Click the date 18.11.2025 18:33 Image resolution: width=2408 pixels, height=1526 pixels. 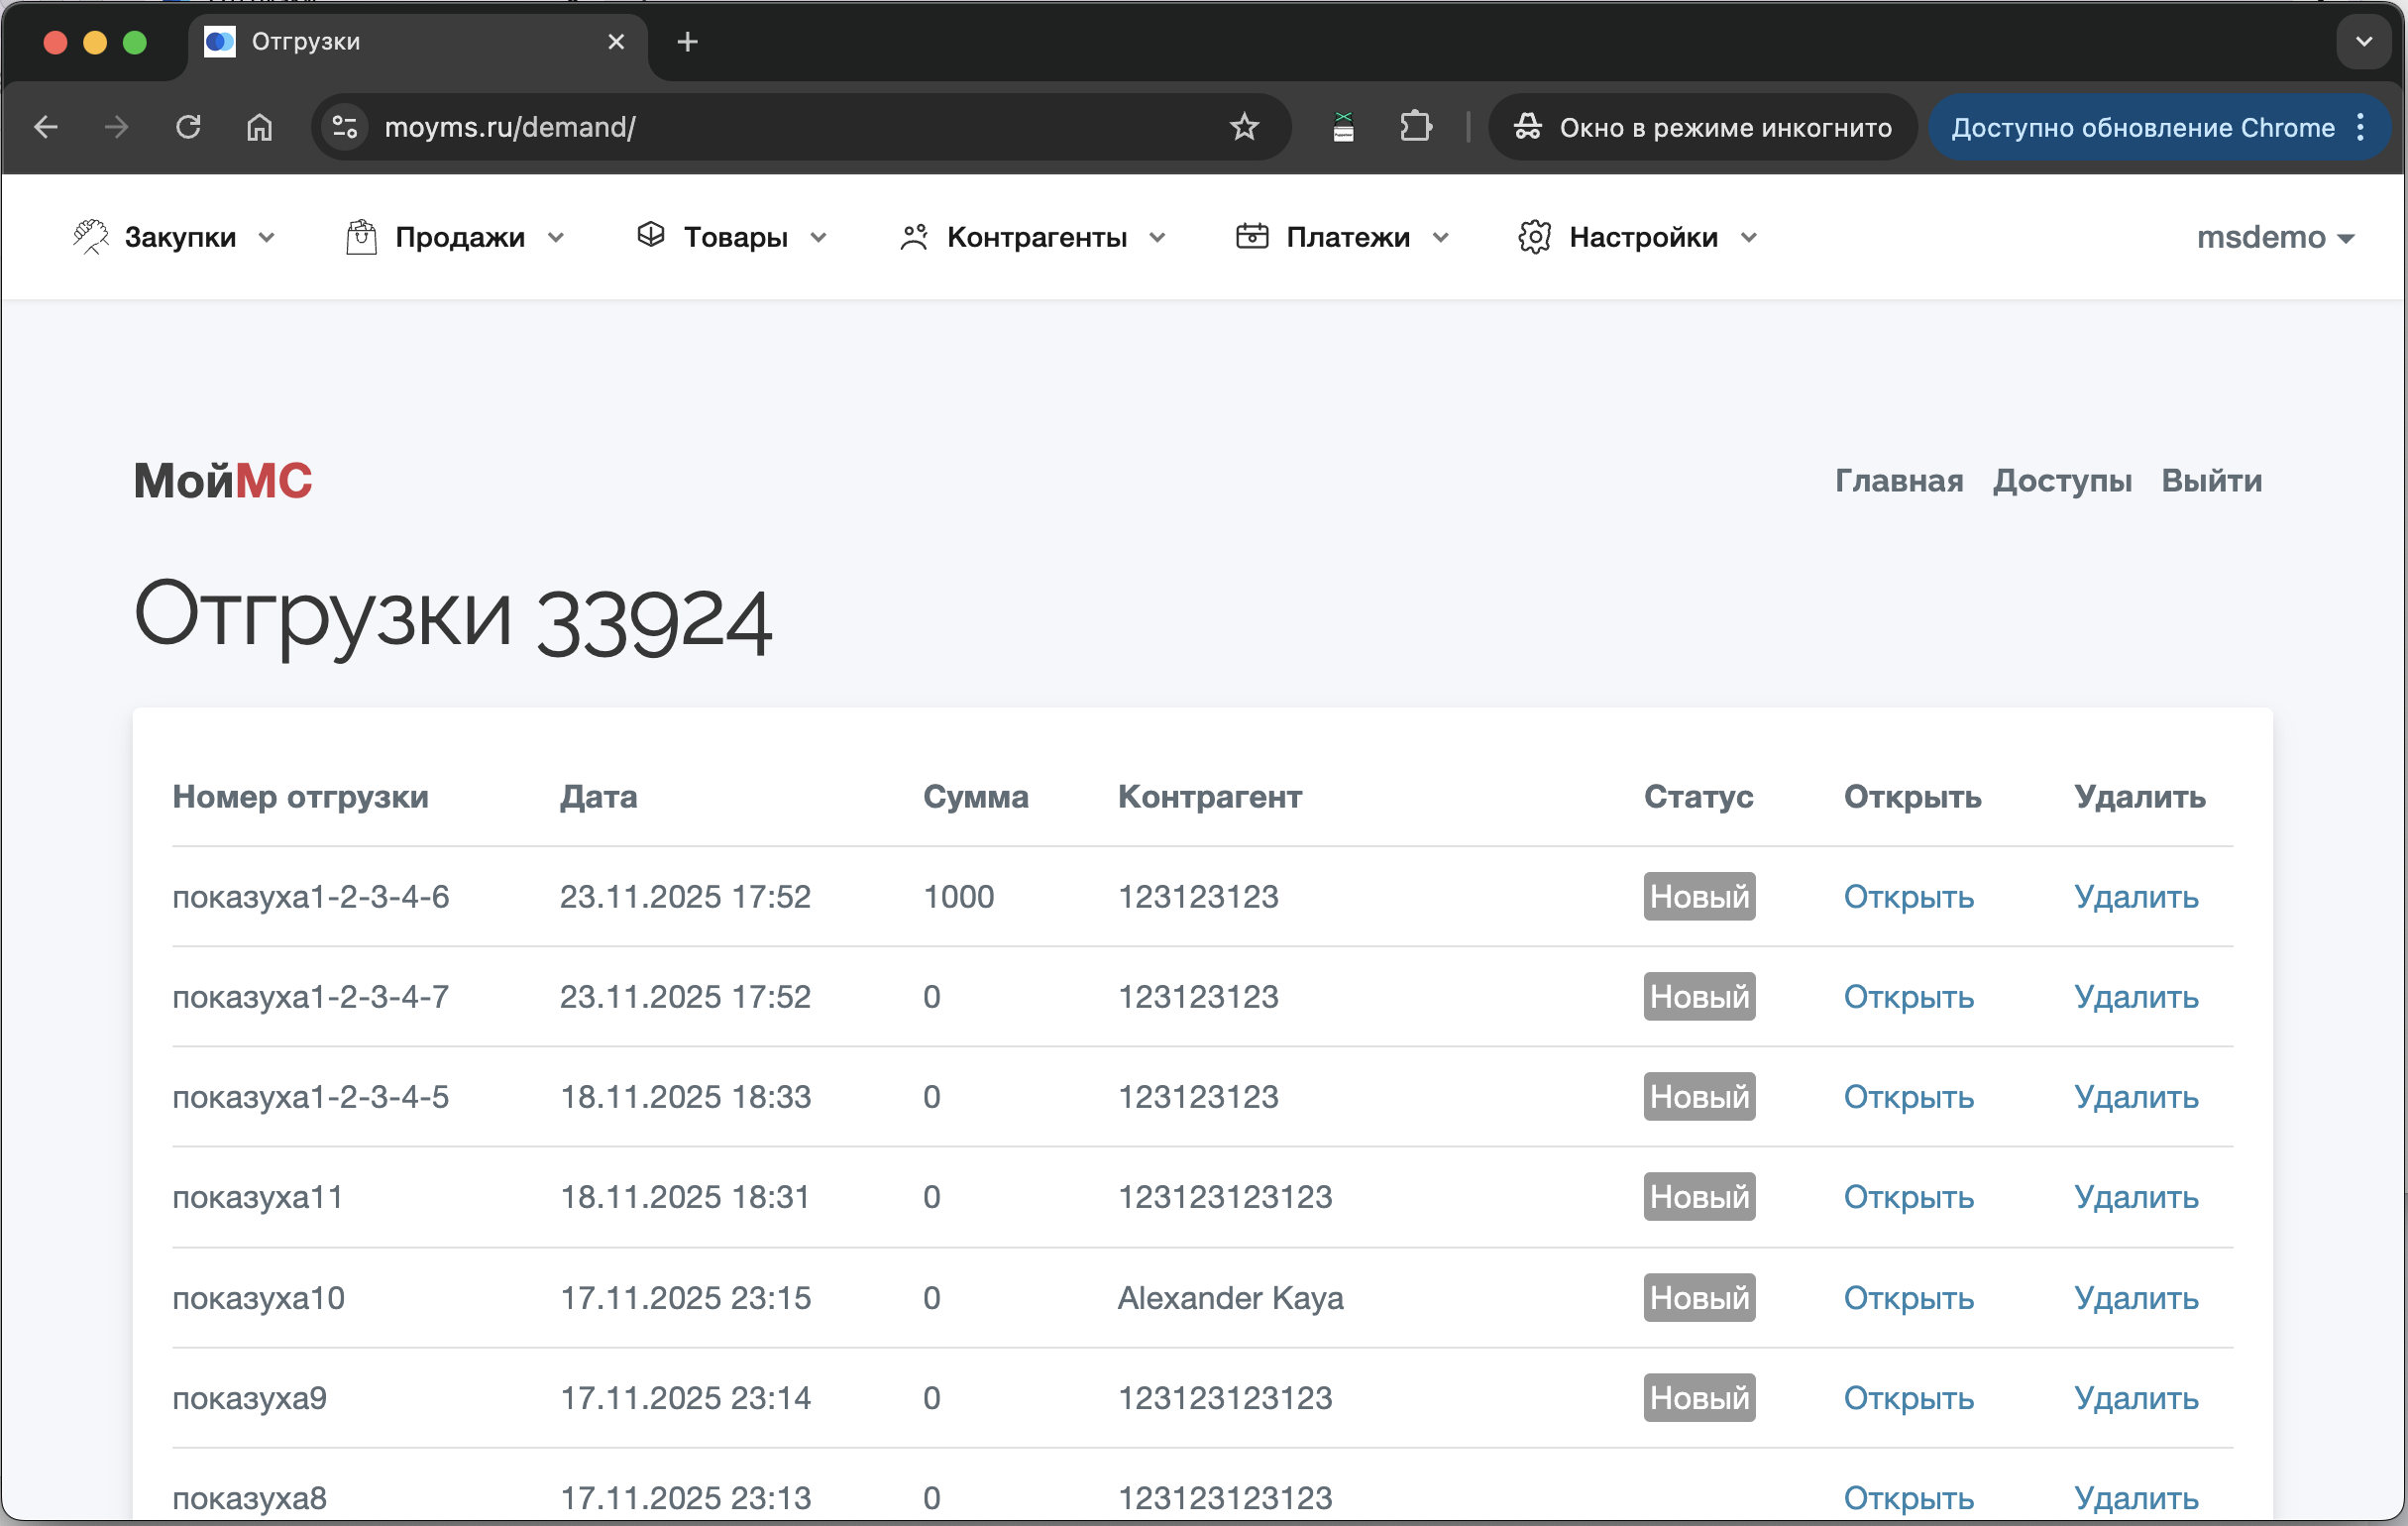click(x=685, y=1097)
